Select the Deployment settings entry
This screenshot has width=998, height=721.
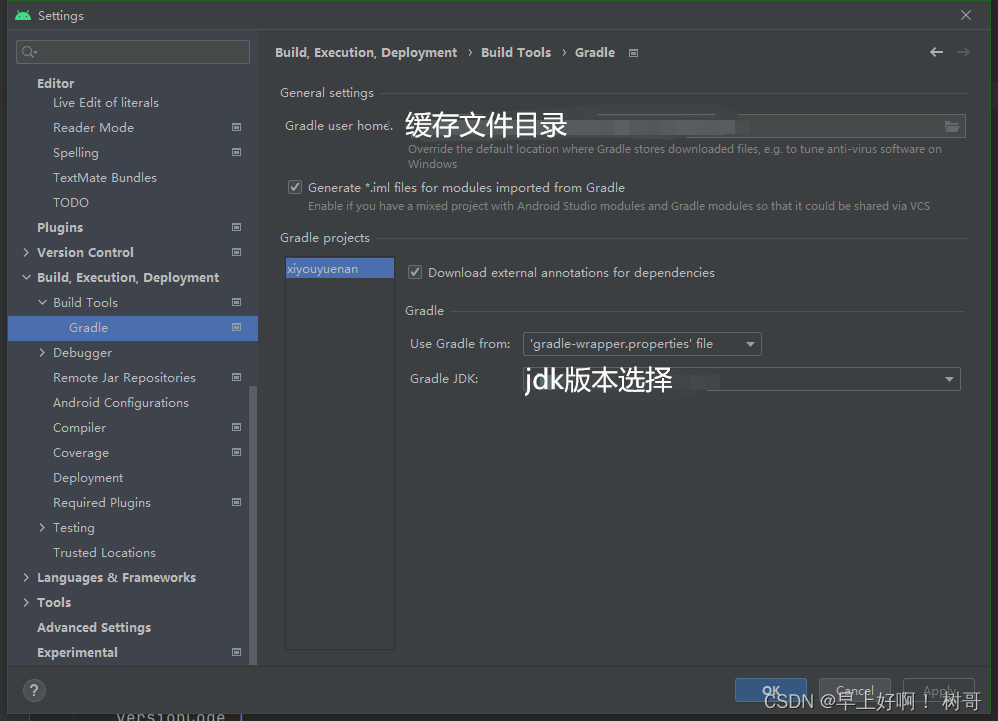pyautogui.click(x=88, y=478)
